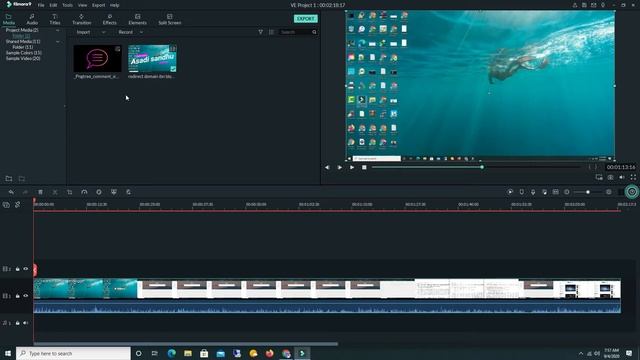Lock video track 2

[18, 269]
